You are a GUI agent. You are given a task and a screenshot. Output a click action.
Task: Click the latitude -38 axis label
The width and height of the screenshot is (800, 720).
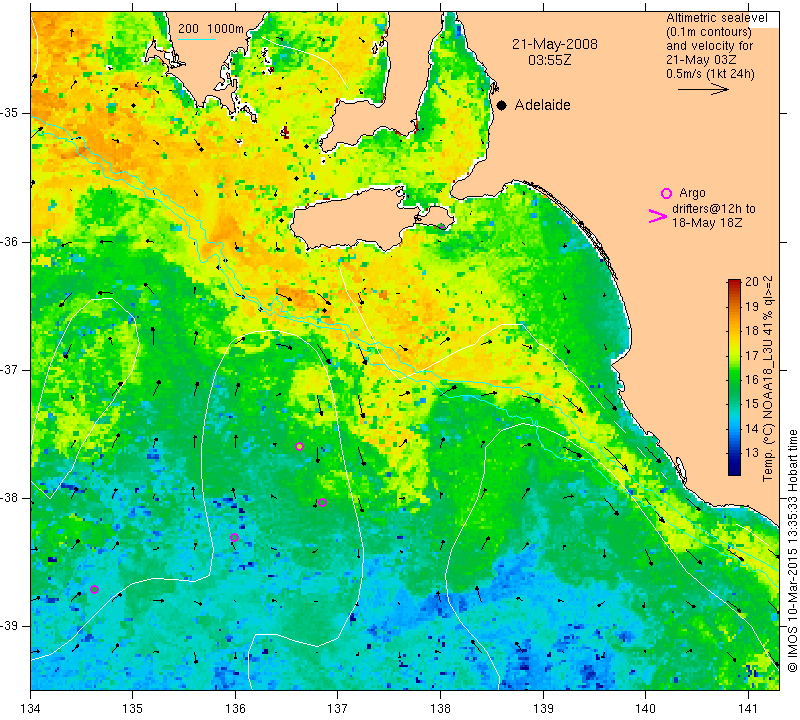tap(10, 498)
